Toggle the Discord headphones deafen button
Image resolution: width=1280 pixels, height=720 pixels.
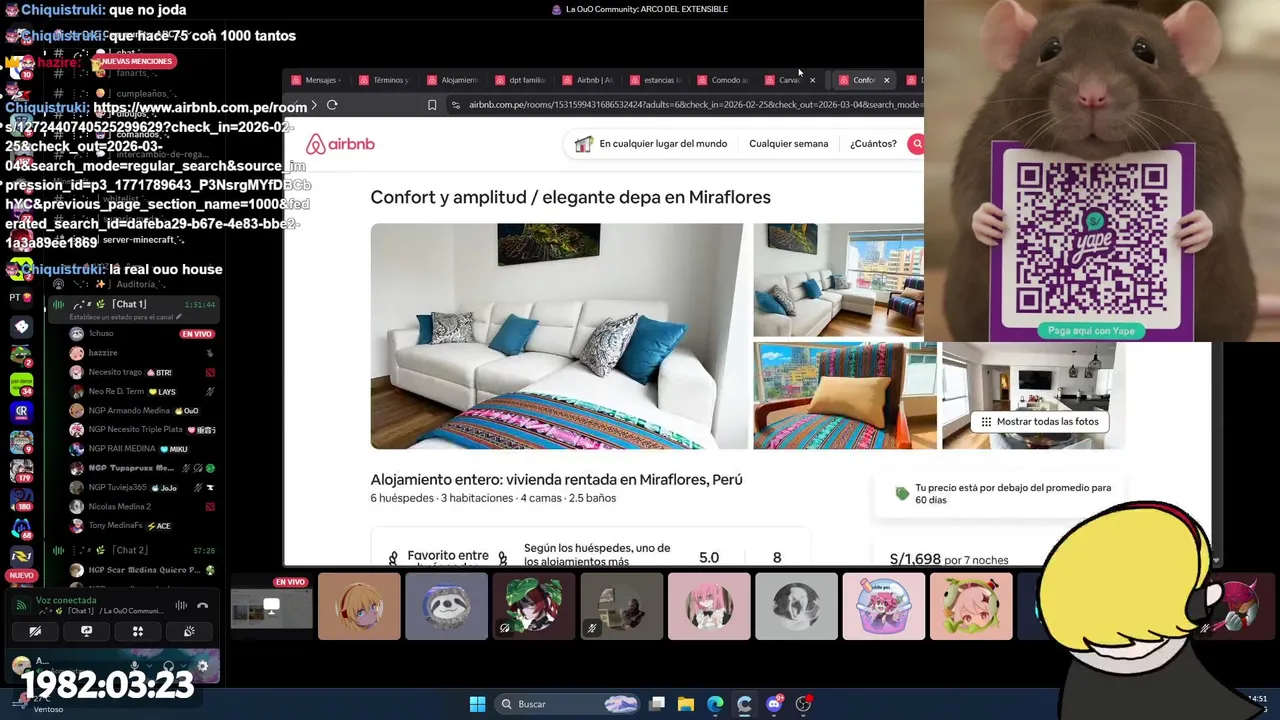click(168, 666)
